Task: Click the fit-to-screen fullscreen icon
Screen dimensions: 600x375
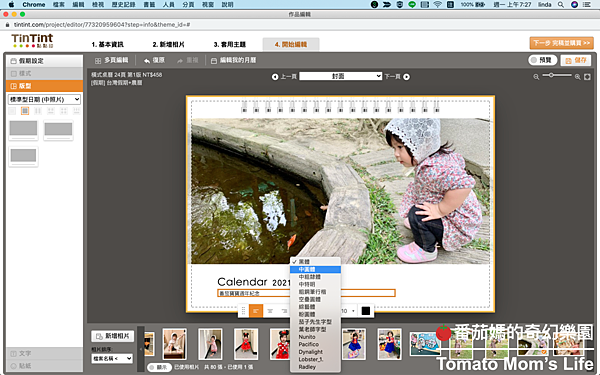Action: point(587,77)
